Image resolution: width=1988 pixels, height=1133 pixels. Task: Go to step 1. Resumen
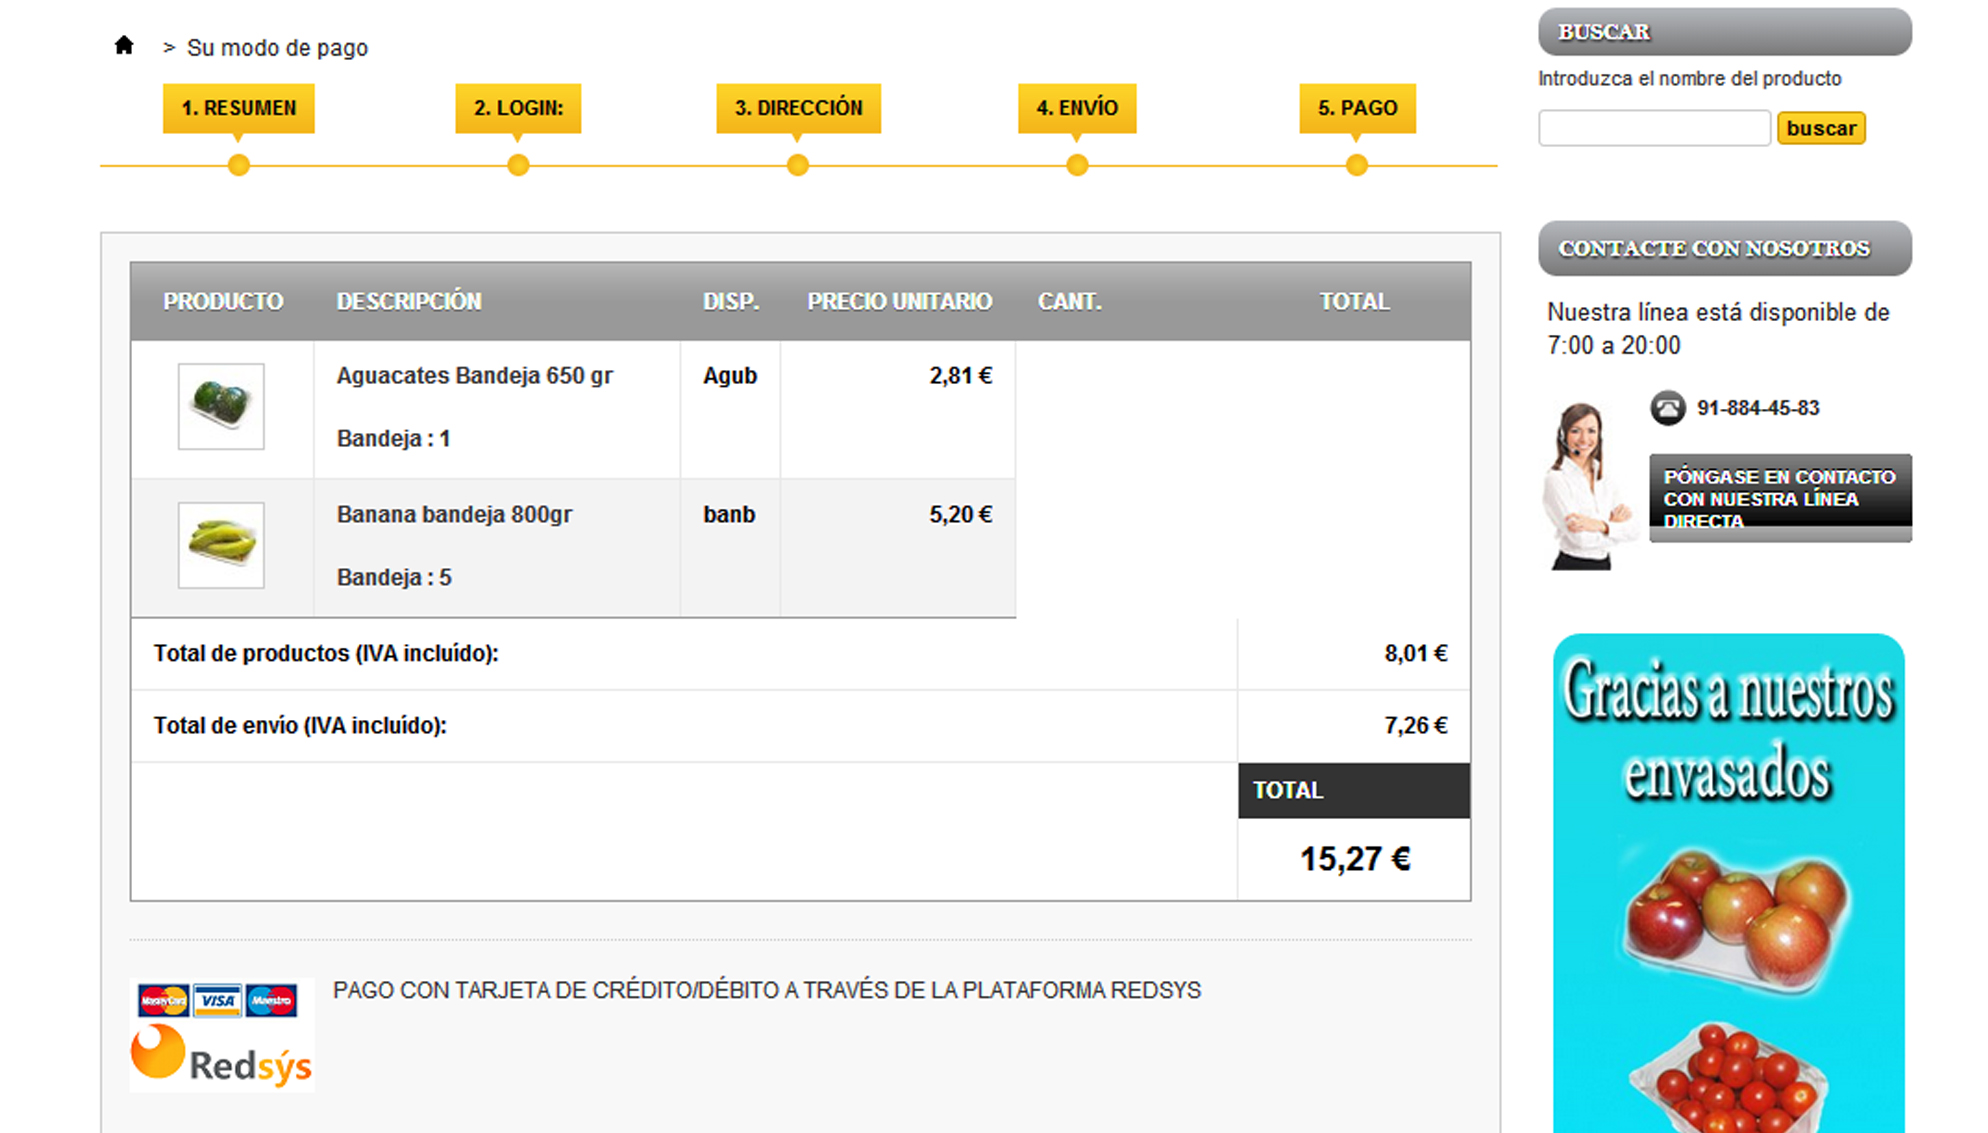(239, 108)
